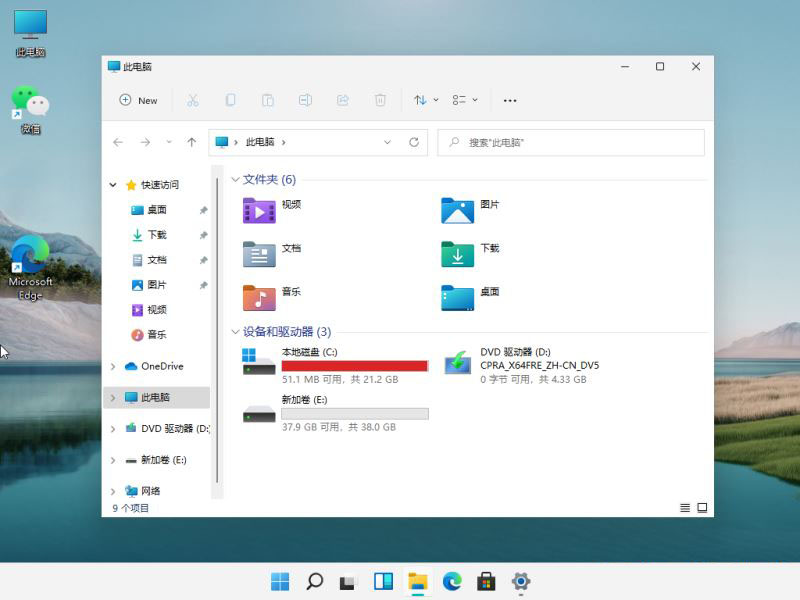Switch to large thumbnail view in status bar

(x=703, y=508)
